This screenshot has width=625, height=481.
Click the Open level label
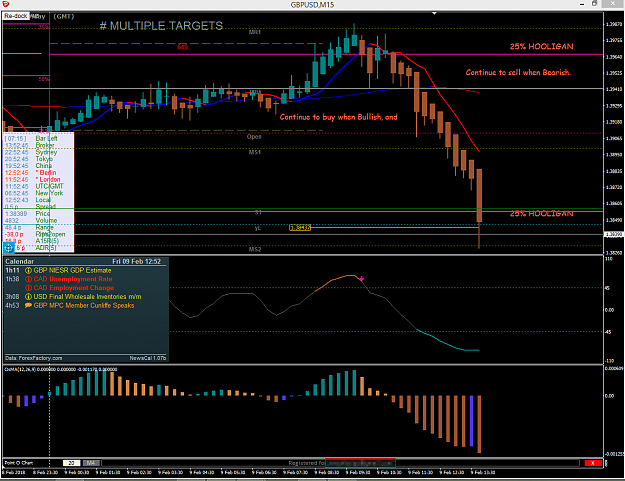[254, 137]
